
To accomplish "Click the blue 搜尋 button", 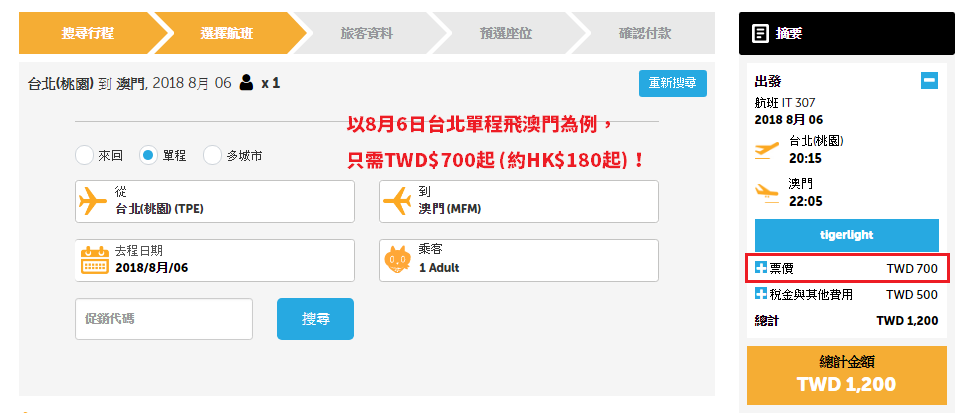I will point(315,319).
